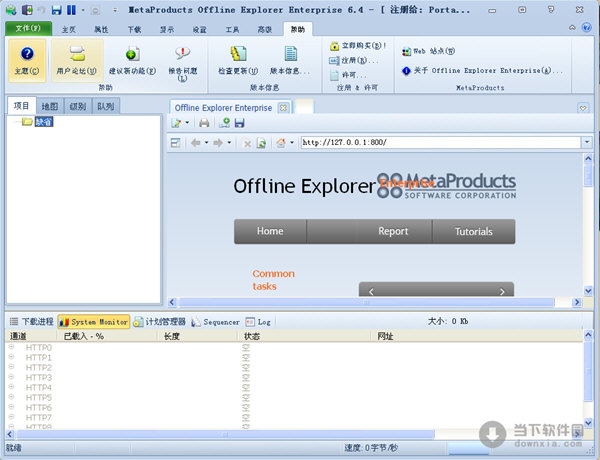This screenshot has height=460, width=600.
Task: Switch to the 工具 ribbon tab
Action: (x=232, y=29)
